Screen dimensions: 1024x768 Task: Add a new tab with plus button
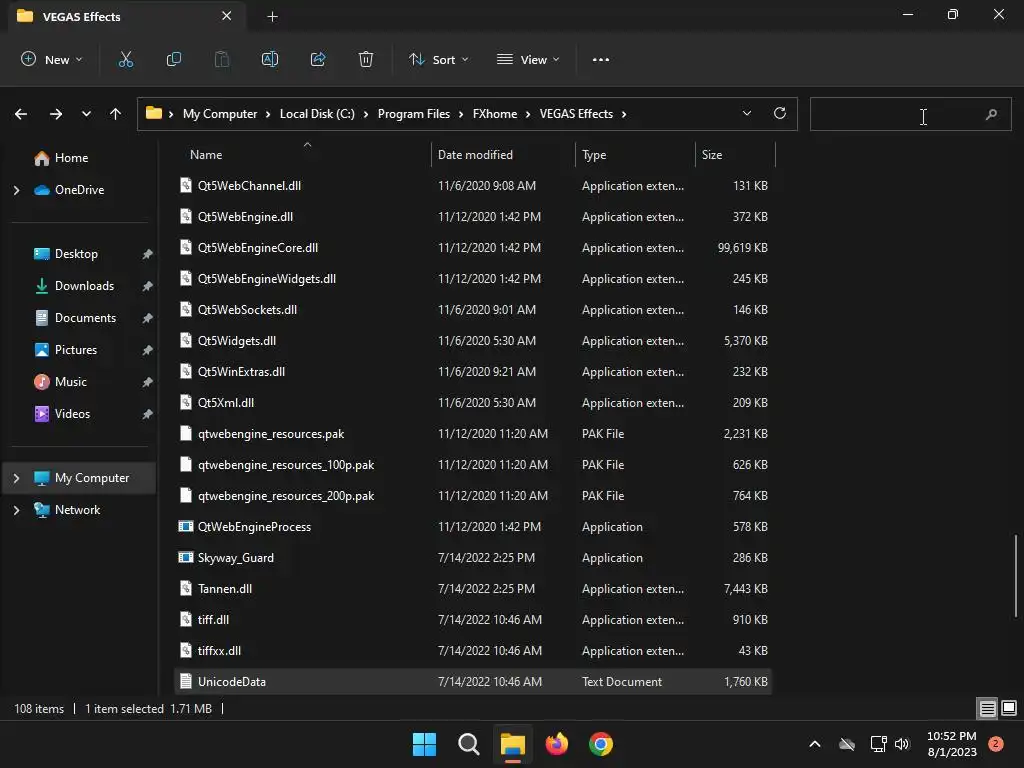click(272, 17)
